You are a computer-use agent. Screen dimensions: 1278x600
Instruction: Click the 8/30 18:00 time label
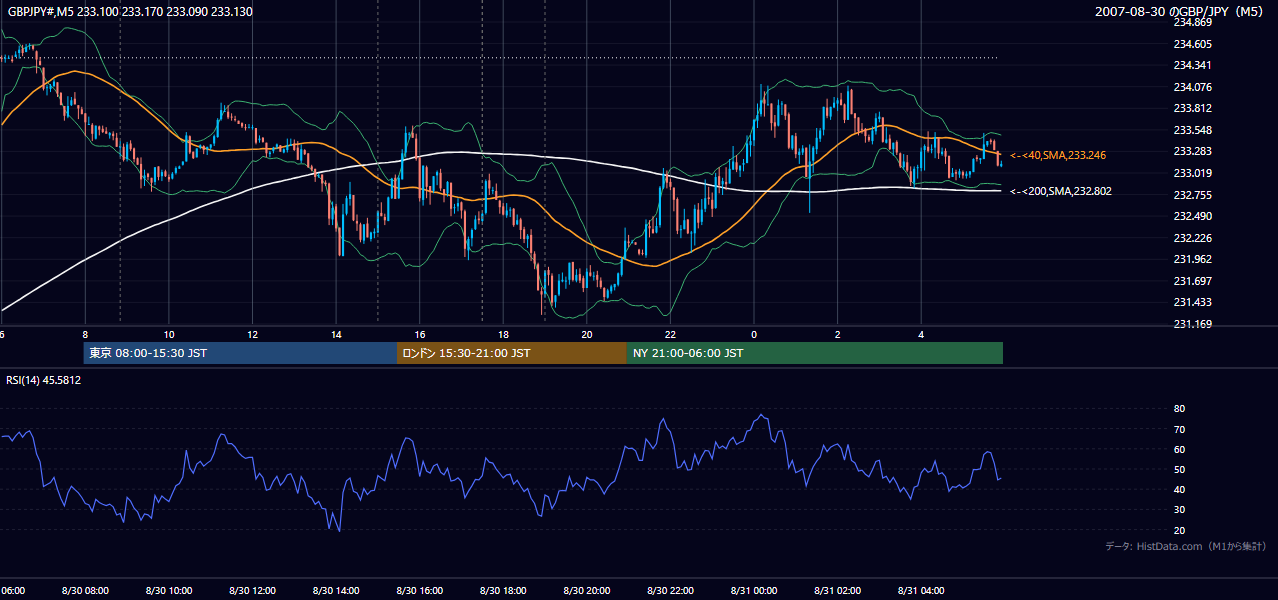(x=503, y=590)
